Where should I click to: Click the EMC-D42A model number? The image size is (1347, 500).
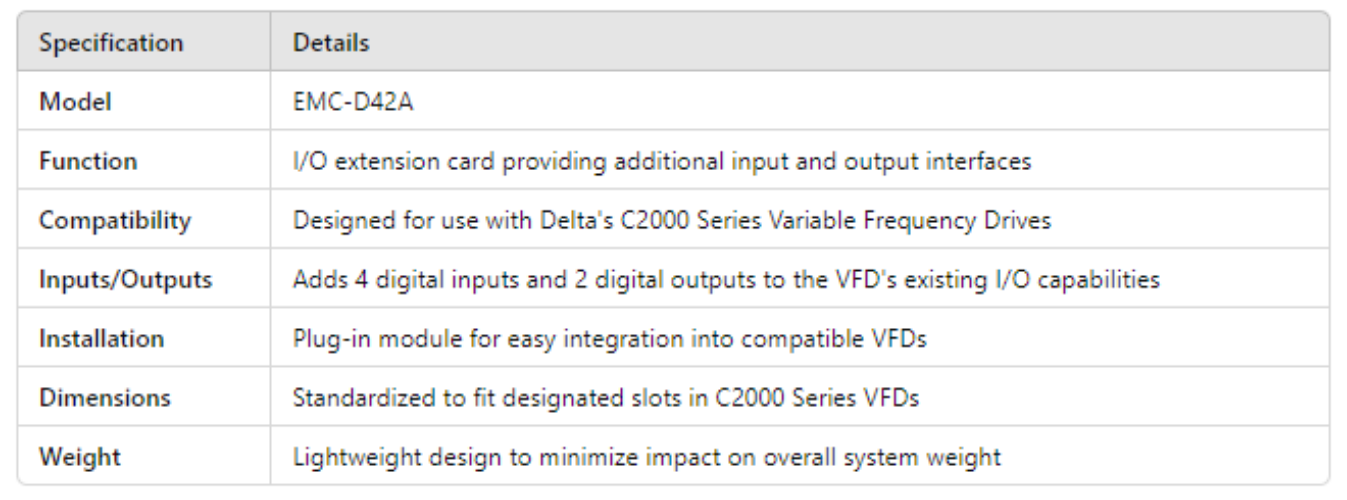pos(353,102)
